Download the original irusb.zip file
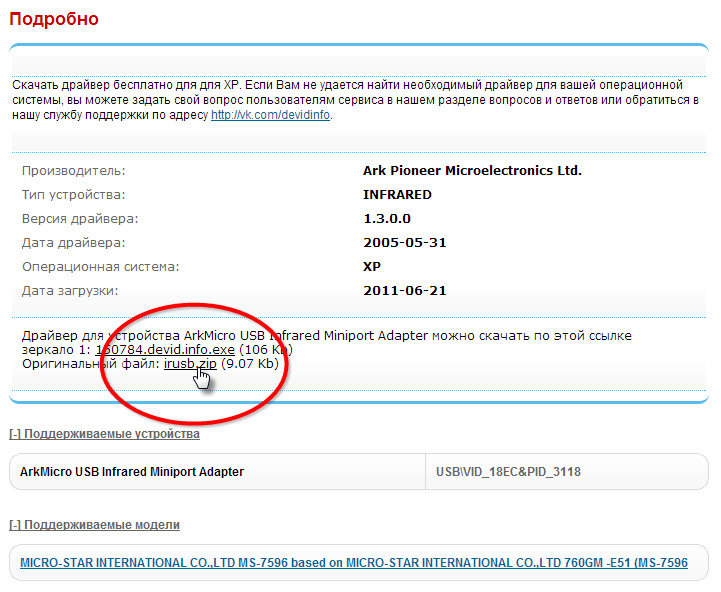This screenshot has height=592, width=721. pyautogui.click(x=190, y=364)
